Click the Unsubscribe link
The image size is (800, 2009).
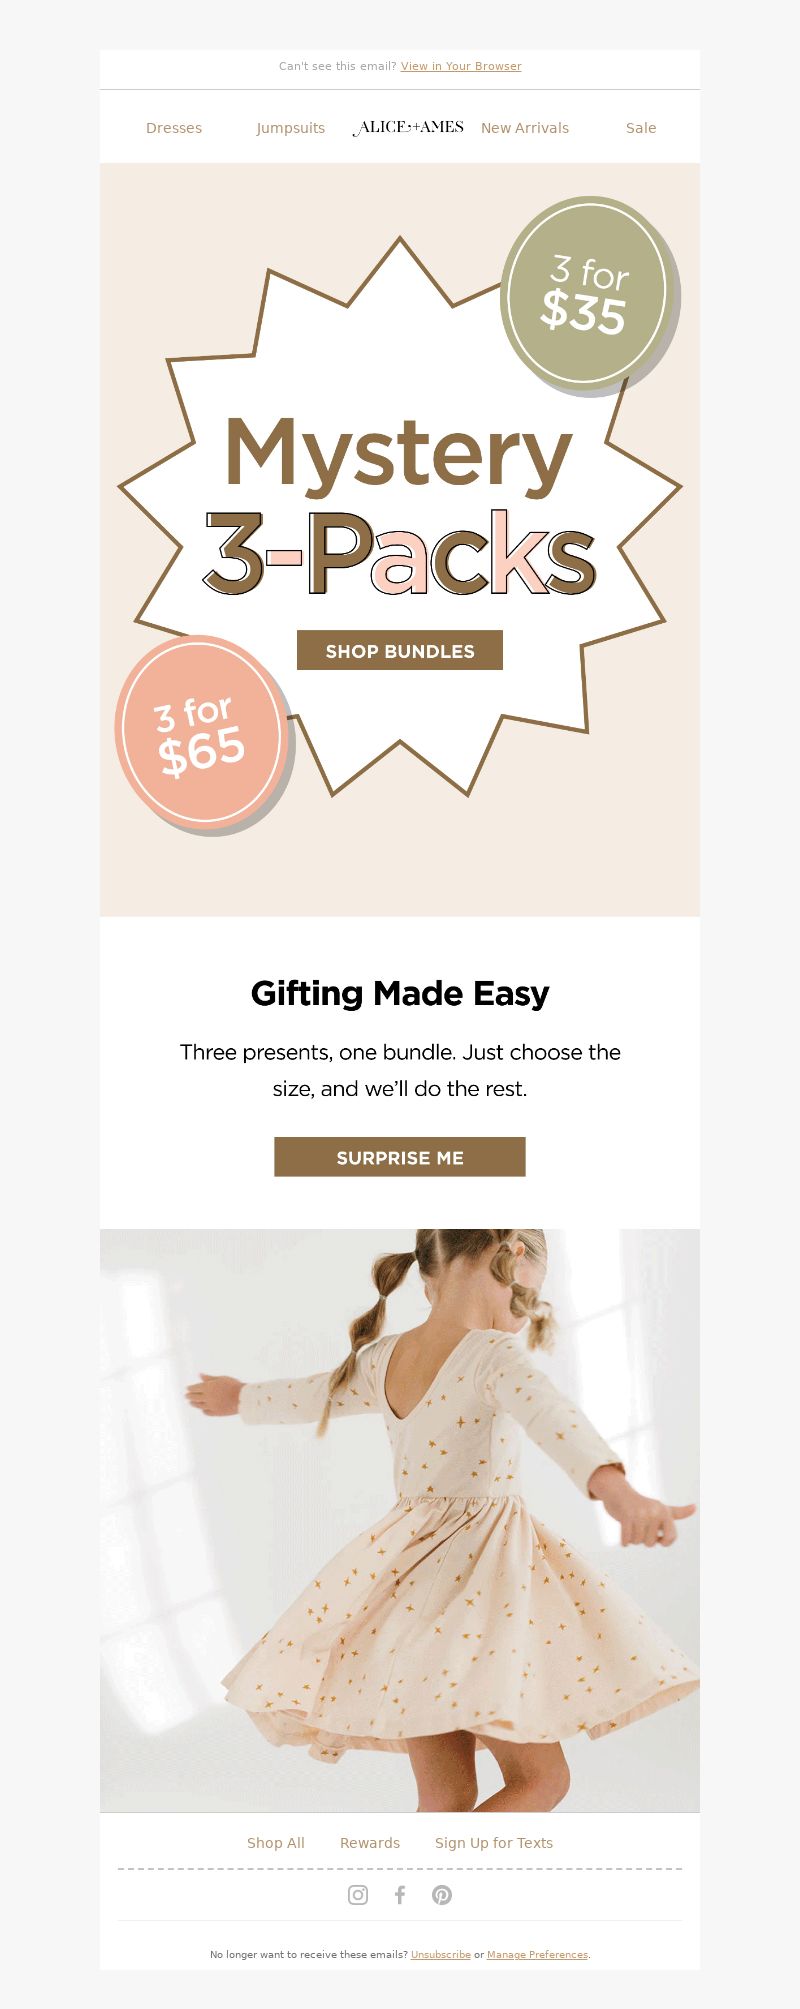(x=441, y=1954)
